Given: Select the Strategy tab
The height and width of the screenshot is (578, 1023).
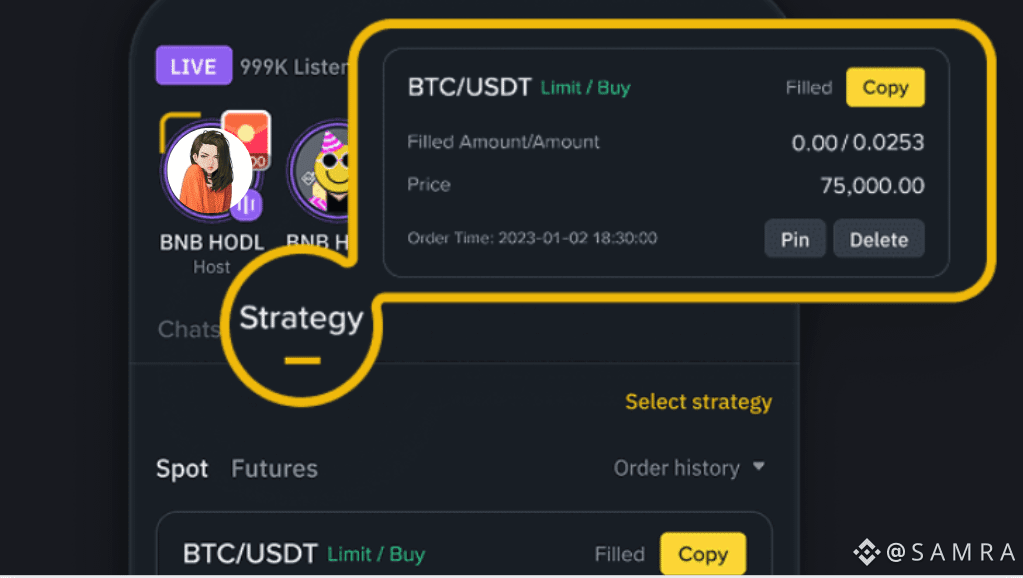Looking at the screenshot, I should pos(301,320).
